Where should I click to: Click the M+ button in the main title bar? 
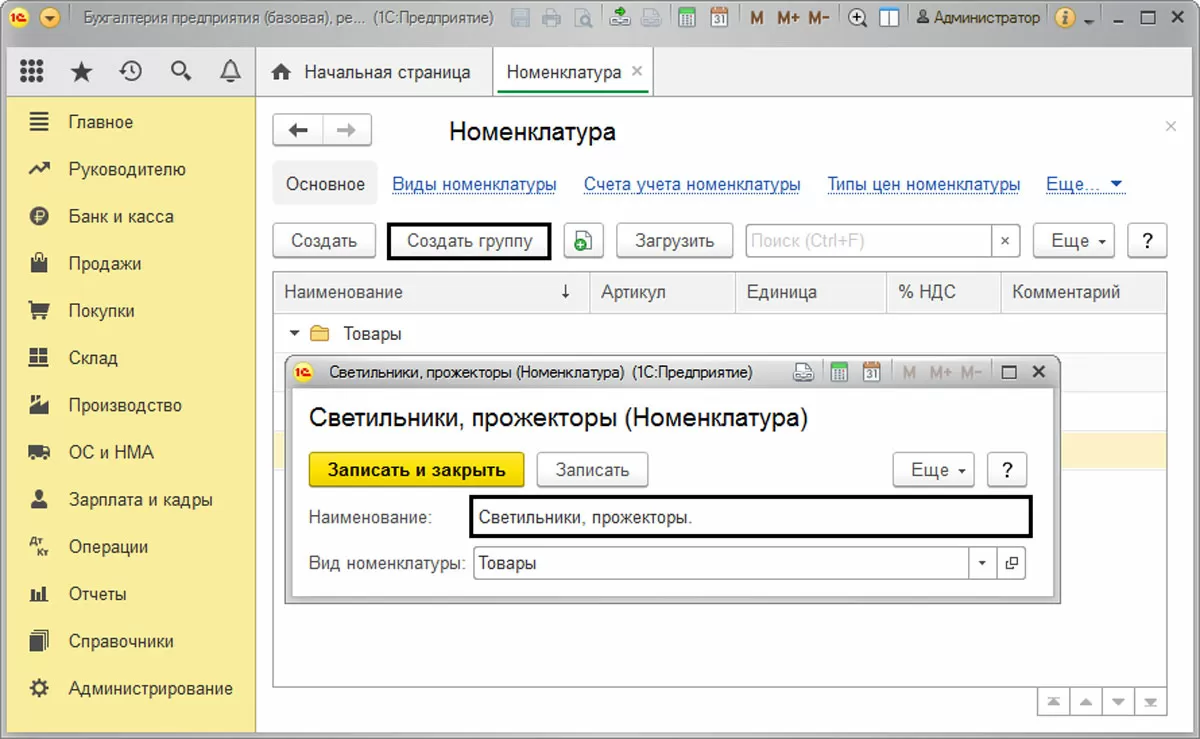787,18
